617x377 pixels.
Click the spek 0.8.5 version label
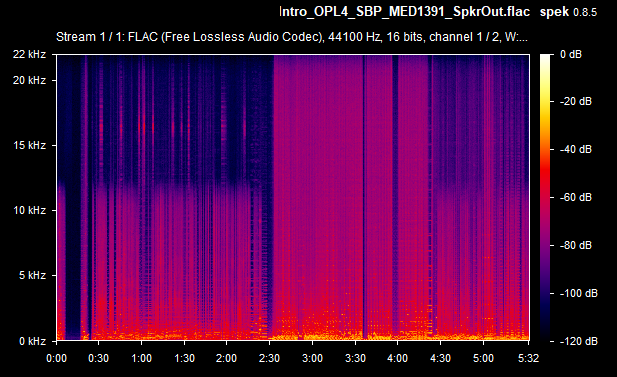(568, 12)
